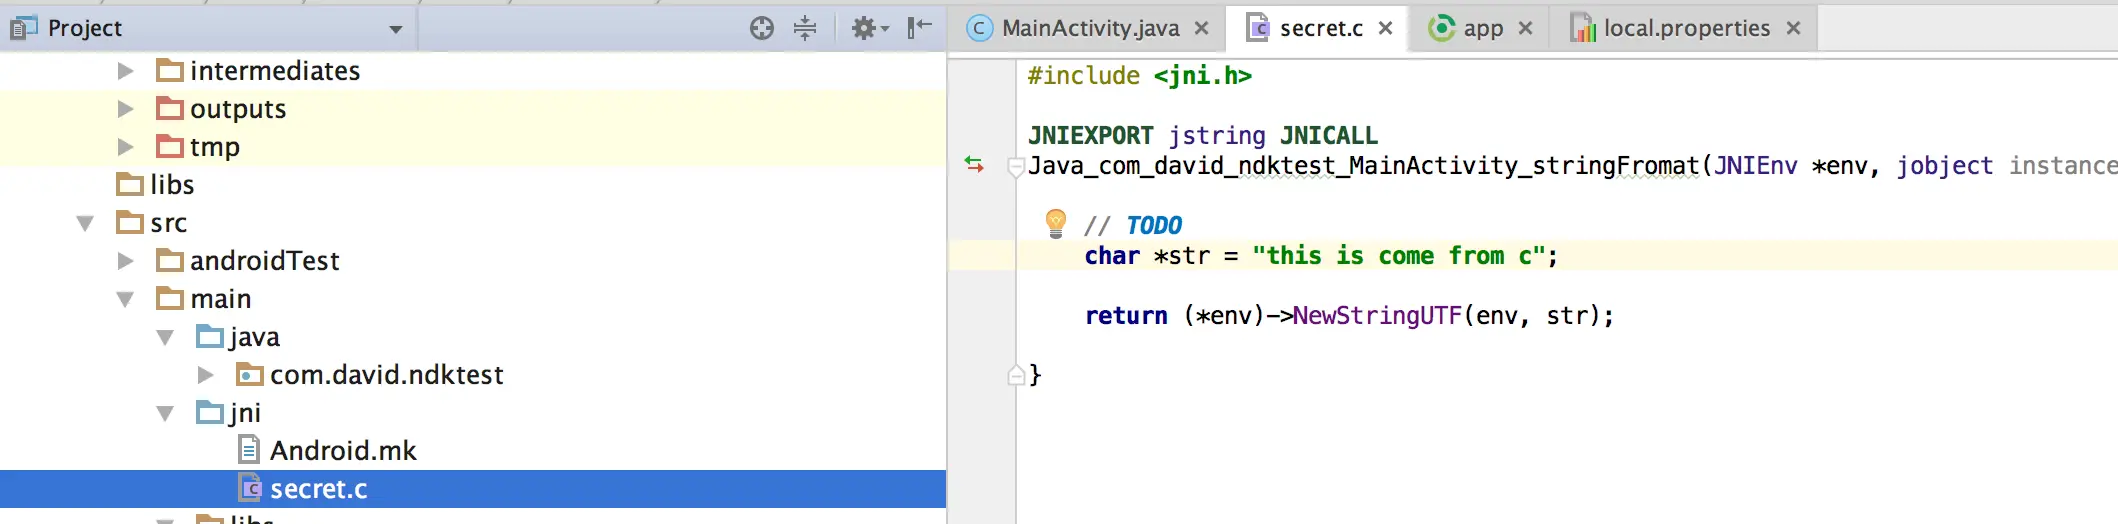Expand the tmp folder
Image resolution: width=2118 pixels, height=524 pixels.
click(x=125, y=147)
